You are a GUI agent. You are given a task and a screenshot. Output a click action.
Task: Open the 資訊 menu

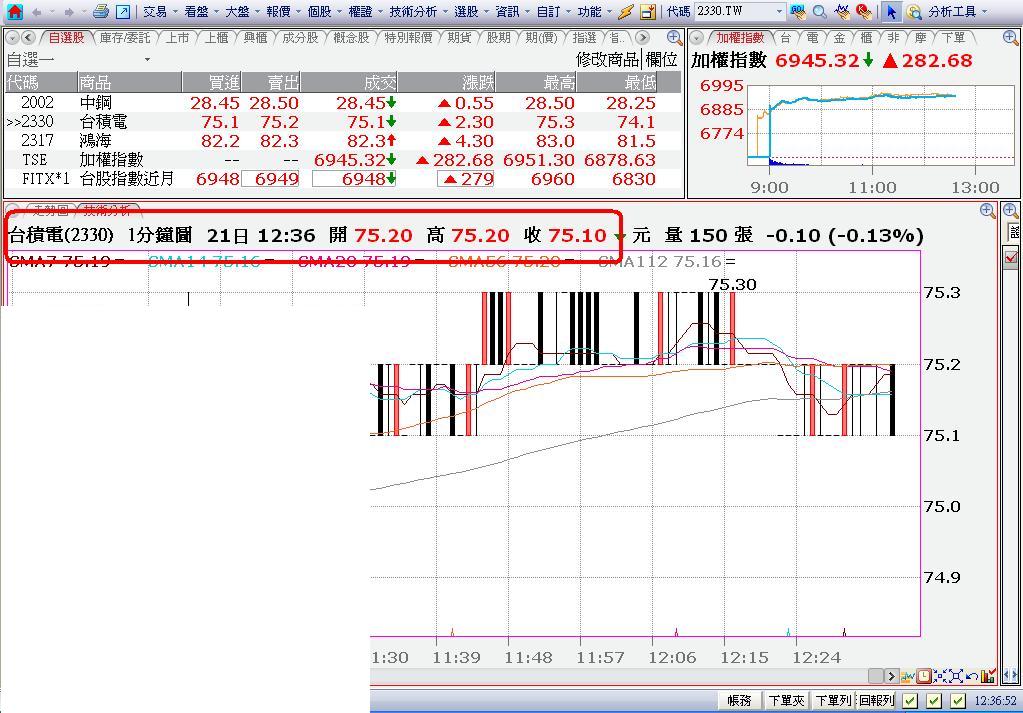(507, 12)
